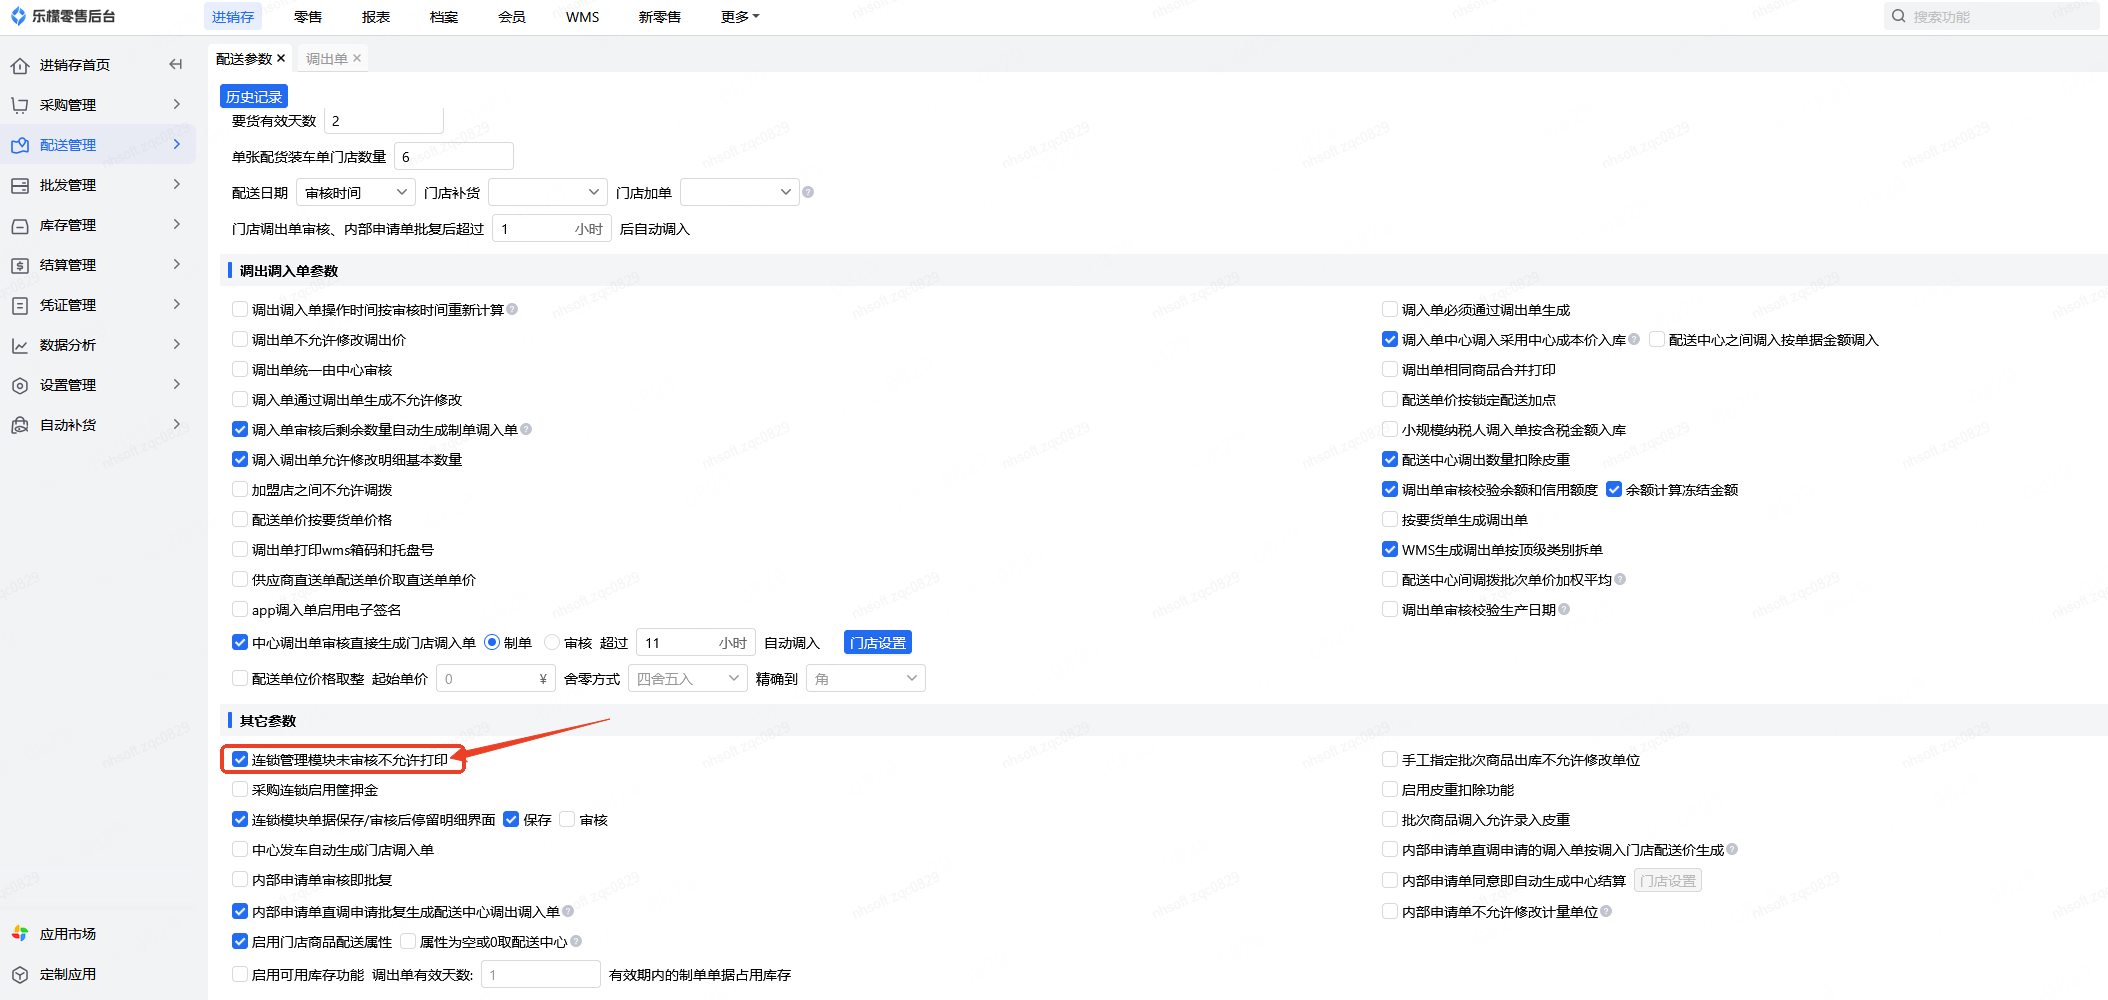2108x1000 pixels.
Task: Uncheck 调入调出单允许修改明细基本数量
Action: coord(240,460)
